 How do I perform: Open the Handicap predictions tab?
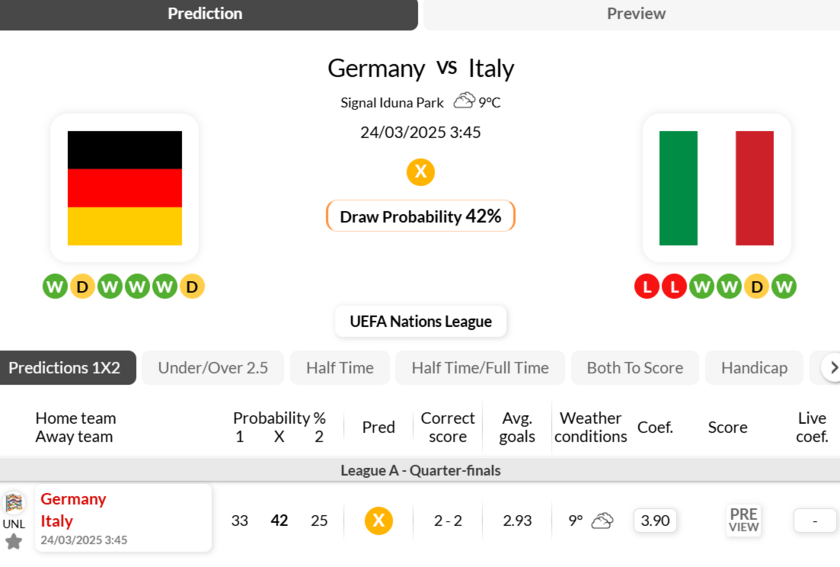(x=754, y=368)
